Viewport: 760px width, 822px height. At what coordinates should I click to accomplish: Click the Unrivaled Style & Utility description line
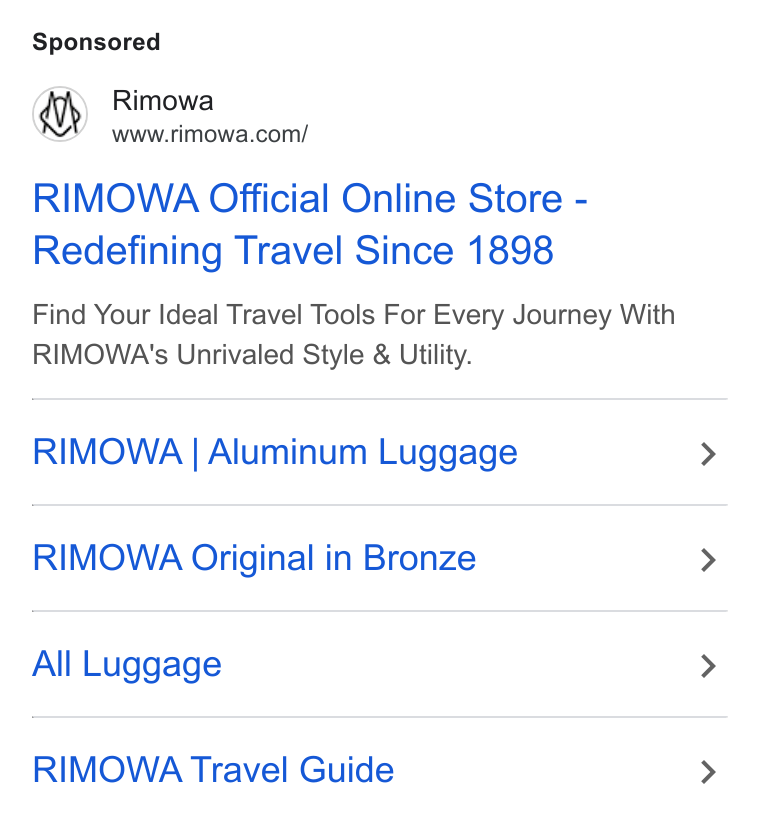252,355
